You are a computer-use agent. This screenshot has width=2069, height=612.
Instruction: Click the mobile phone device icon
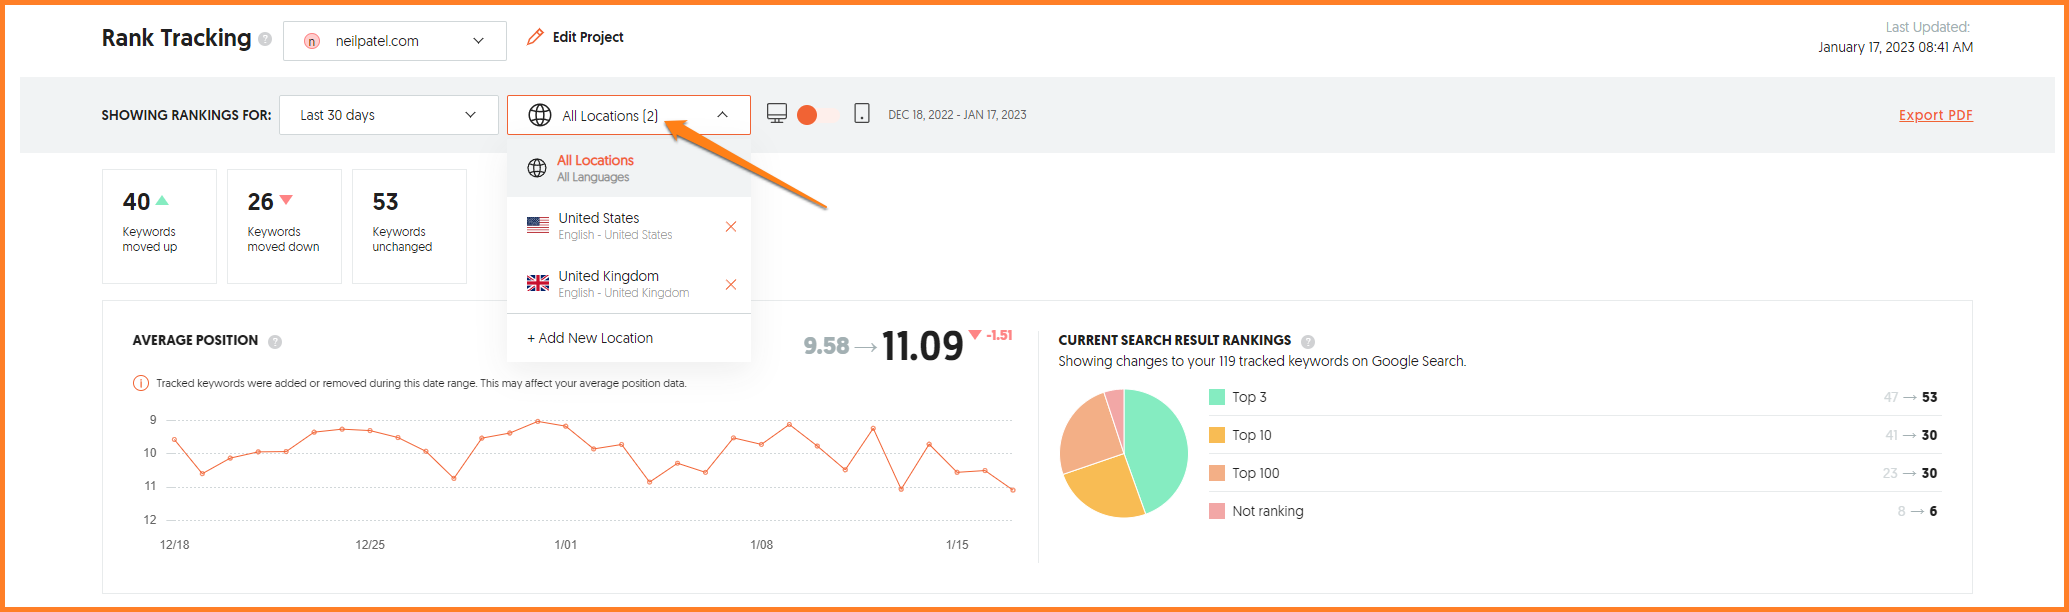(x=862, y=114)
